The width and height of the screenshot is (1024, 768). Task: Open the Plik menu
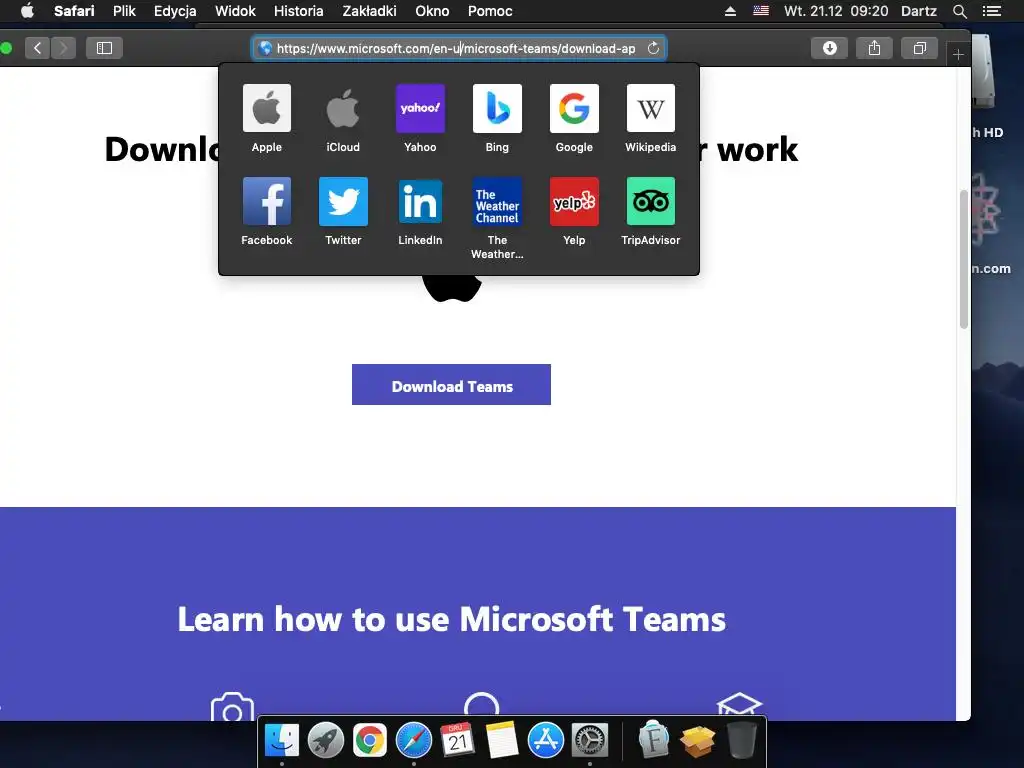click(124, 11)
